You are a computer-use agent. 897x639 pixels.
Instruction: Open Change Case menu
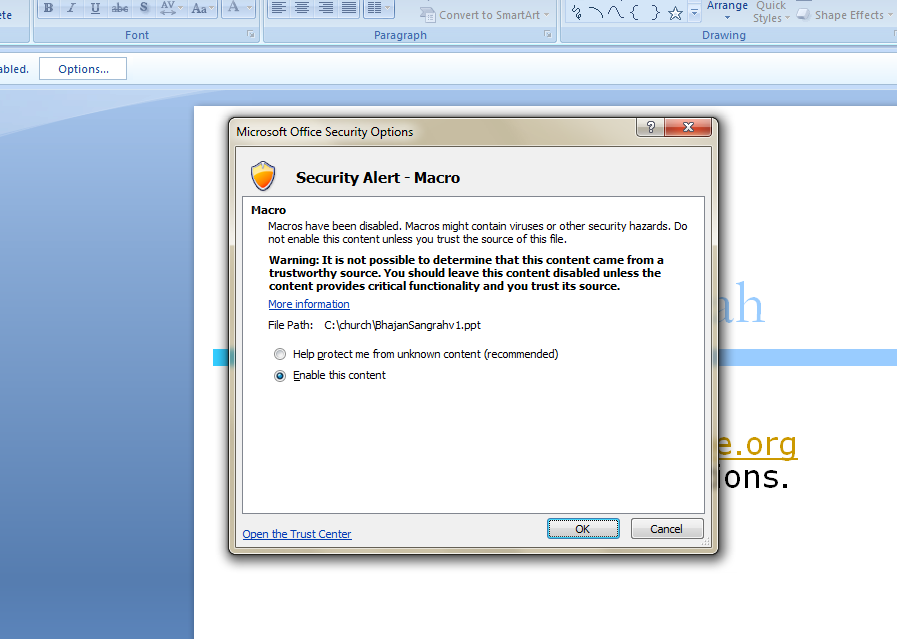click(202, 8)
